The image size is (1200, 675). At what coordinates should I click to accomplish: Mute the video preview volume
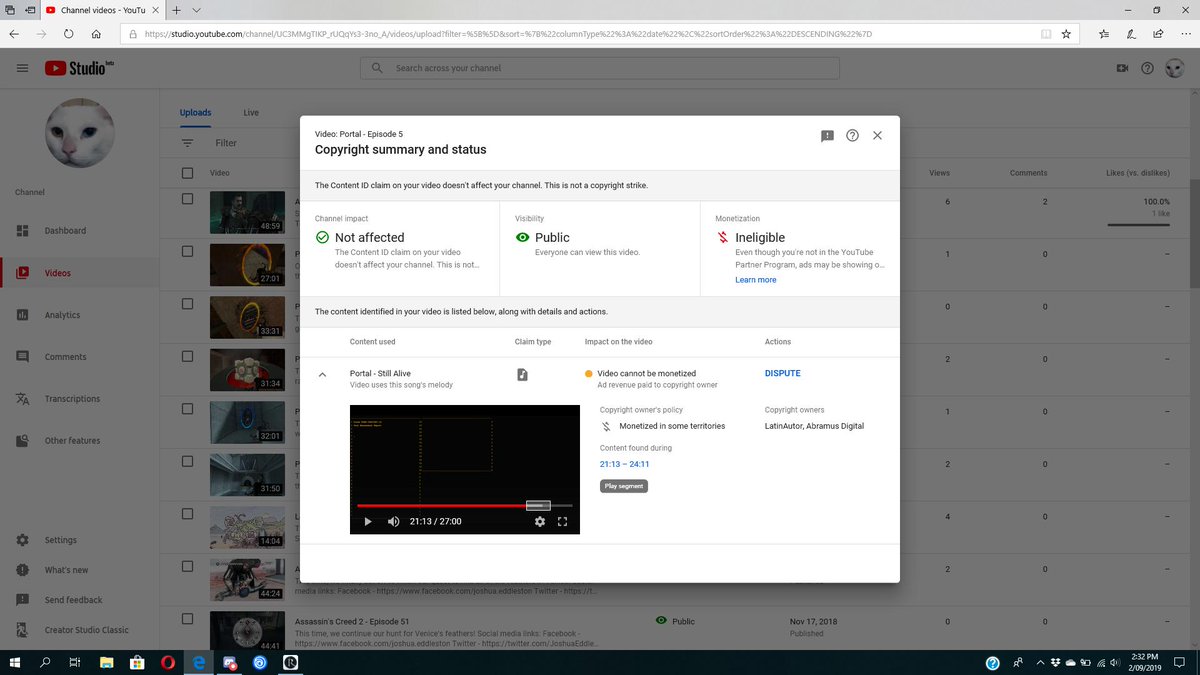(393, 521)
